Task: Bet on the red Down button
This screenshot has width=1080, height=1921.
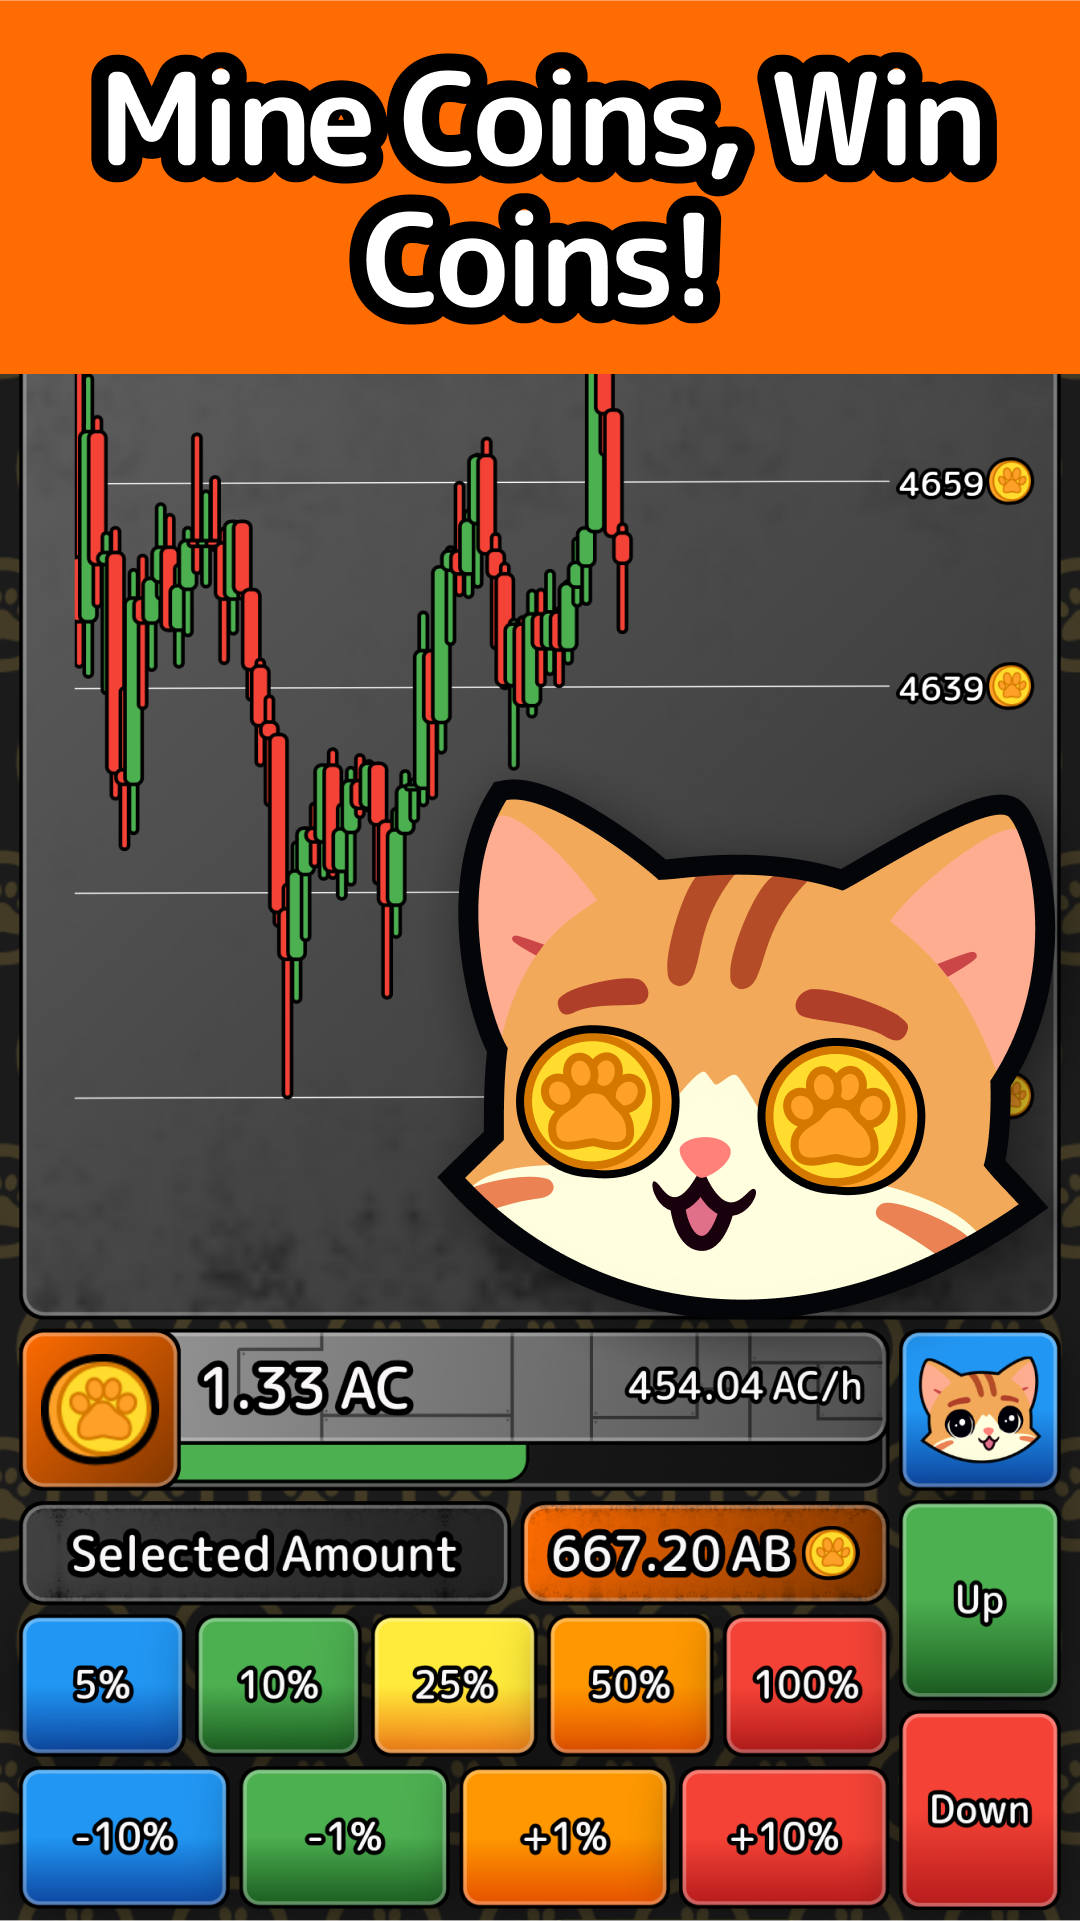Action: 979,1810
